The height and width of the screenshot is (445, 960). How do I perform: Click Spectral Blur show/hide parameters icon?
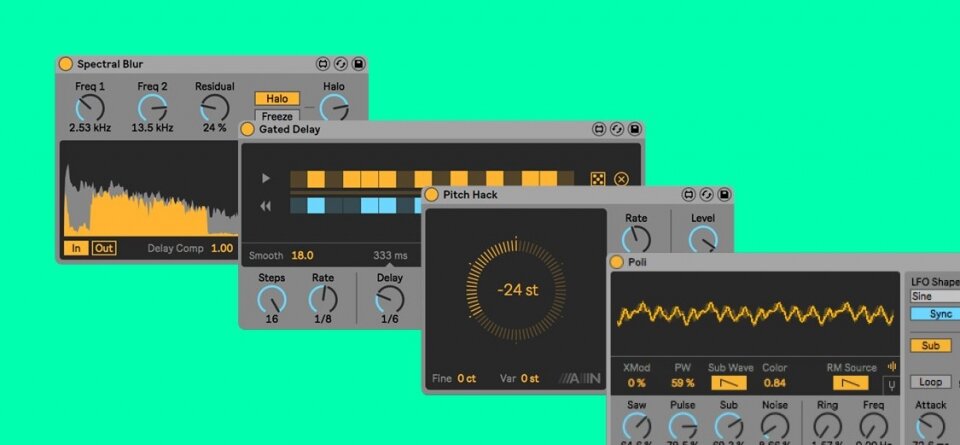[x=323, y=64]
